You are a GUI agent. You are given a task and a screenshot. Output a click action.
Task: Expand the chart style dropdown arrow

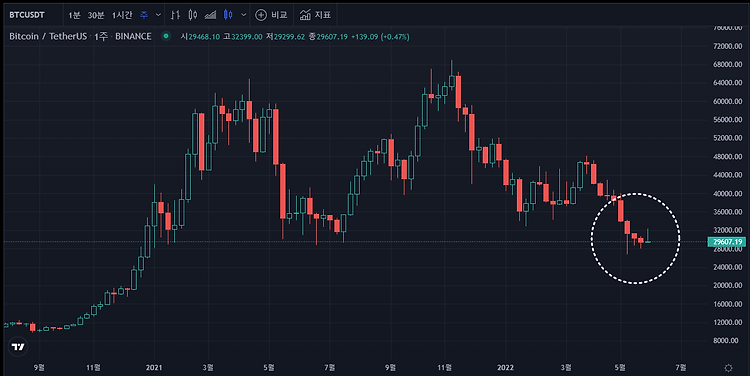pyautogui.click(x=243, y=15)
